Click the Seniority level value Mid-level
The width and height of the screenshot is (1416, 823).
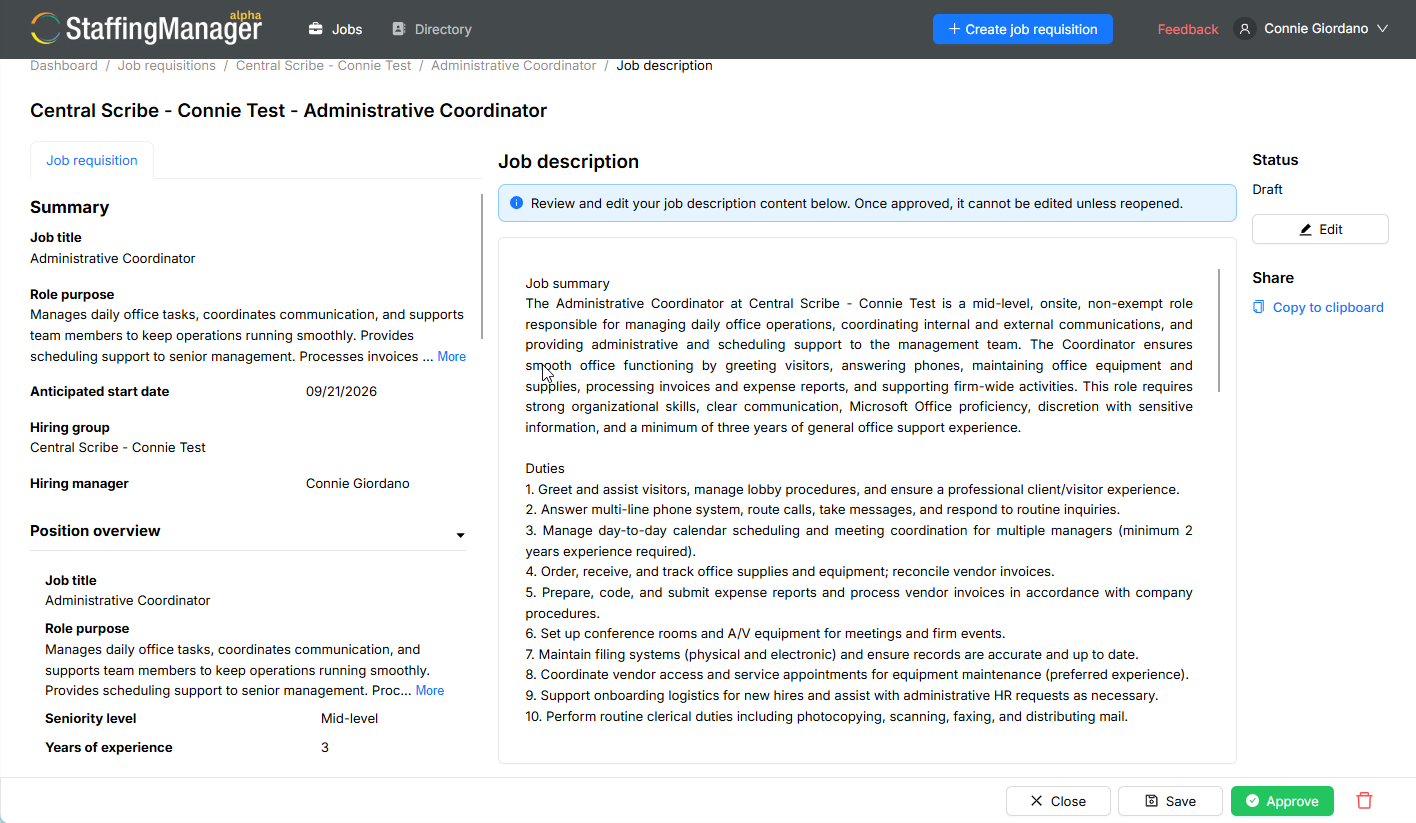[349, 718]
